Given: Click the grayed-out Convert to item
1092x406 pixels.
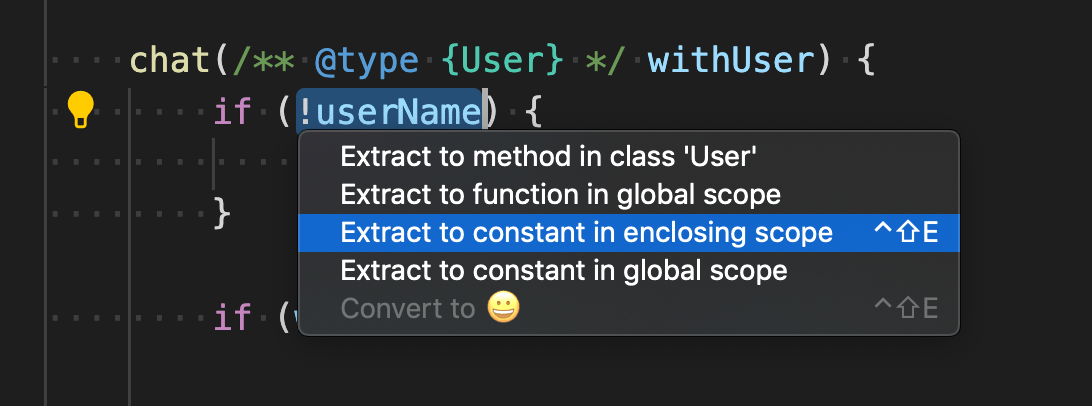Looking at the screenshot, I should (407, 308).
